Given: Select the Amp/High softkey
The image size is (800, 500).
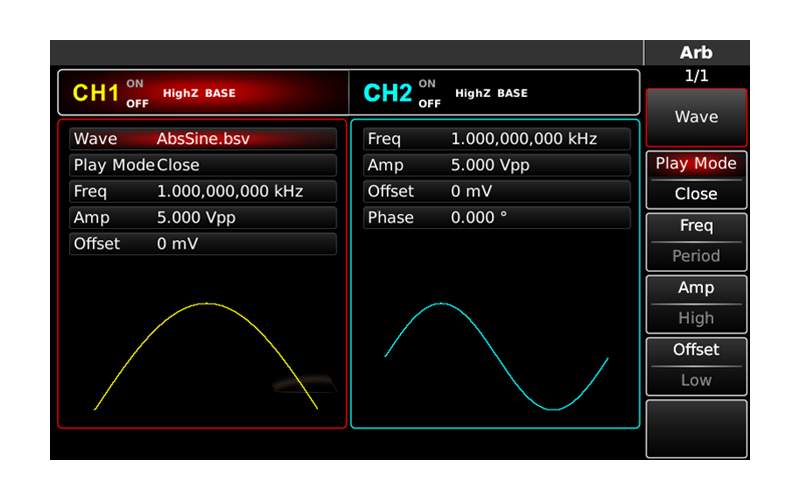Looking at the screenshot, I should 696,304.
